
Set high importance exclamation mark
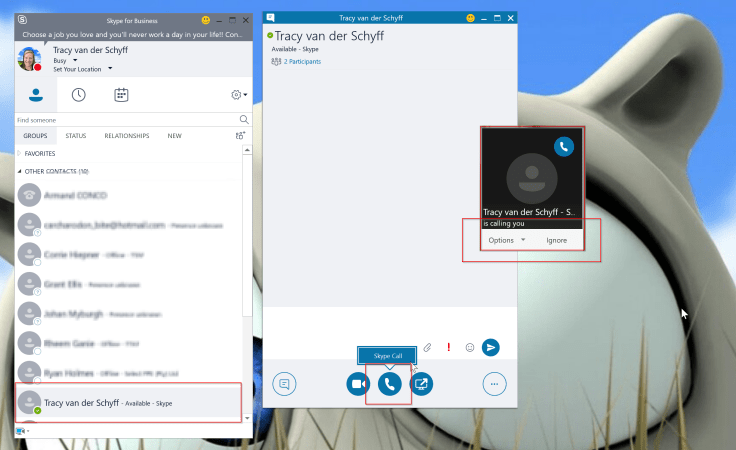448,347
